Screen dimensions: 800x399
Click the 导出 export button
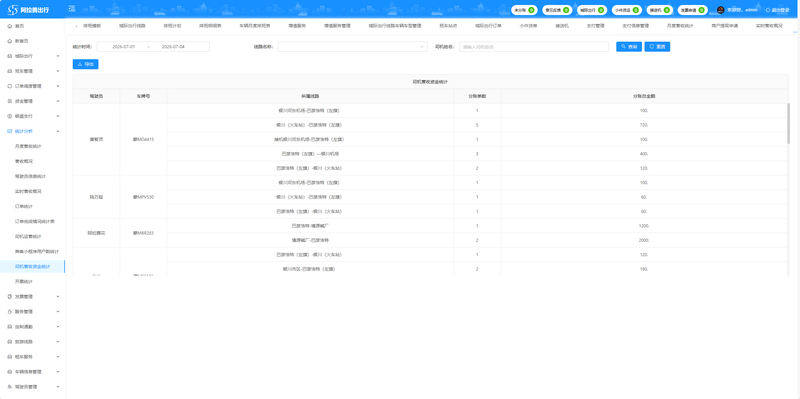86,64
